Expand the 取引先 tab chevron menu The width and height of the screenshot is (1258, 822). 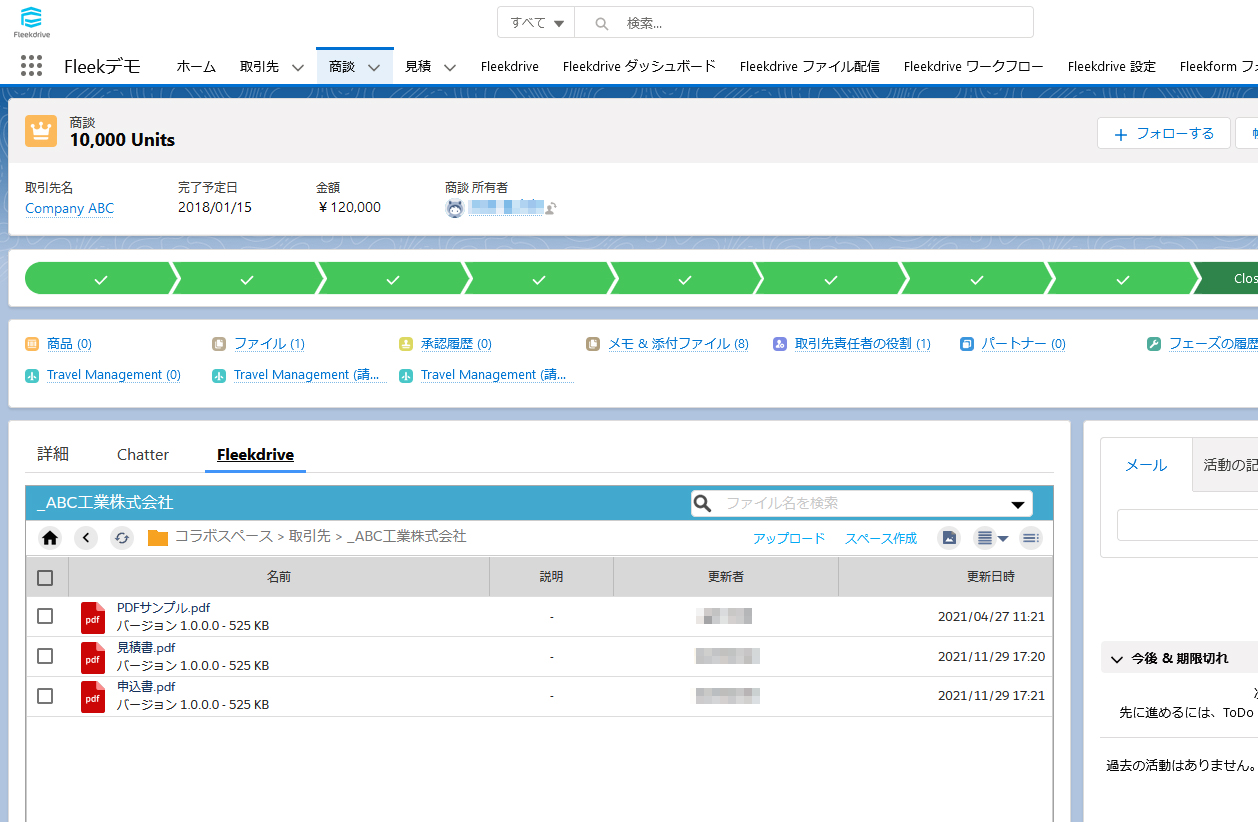(297, 67)
